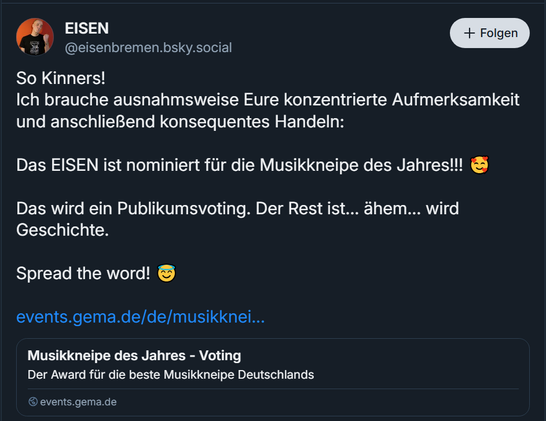Open the EISEN profile avatar
Screen dimensions: 546x421
click(35, 37)
